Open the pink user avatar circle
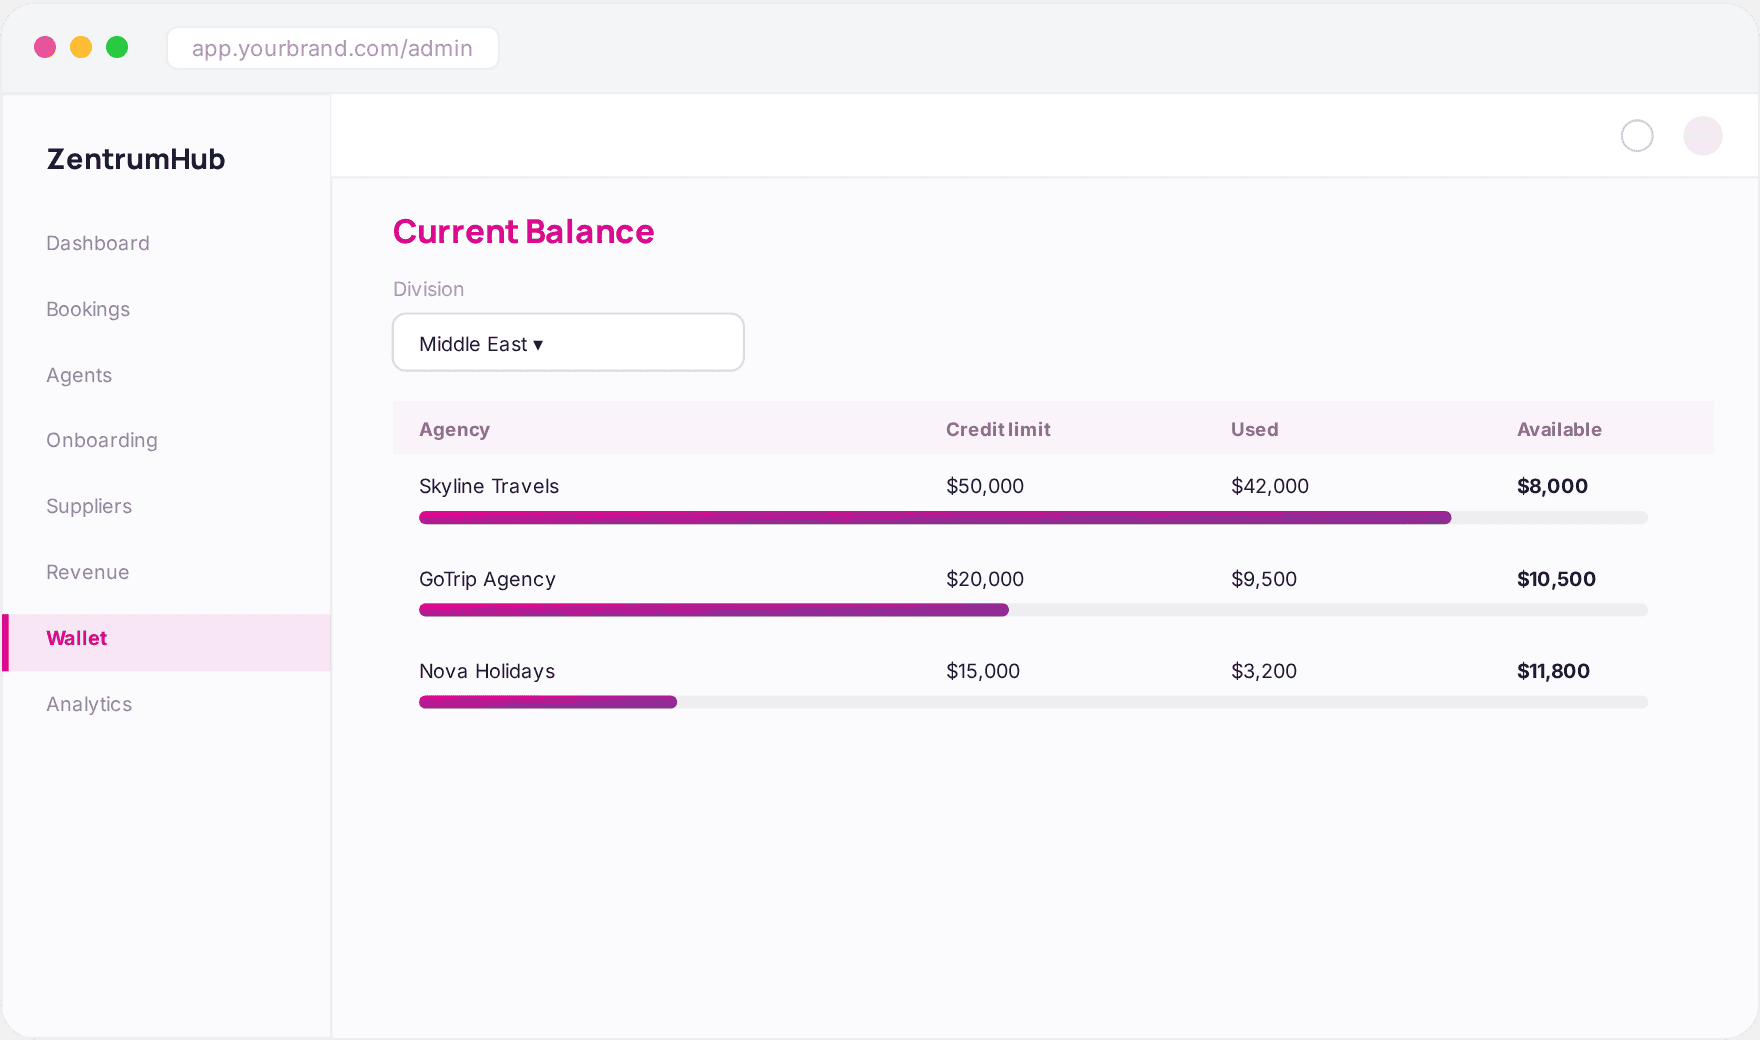 tap(1703, 136)
